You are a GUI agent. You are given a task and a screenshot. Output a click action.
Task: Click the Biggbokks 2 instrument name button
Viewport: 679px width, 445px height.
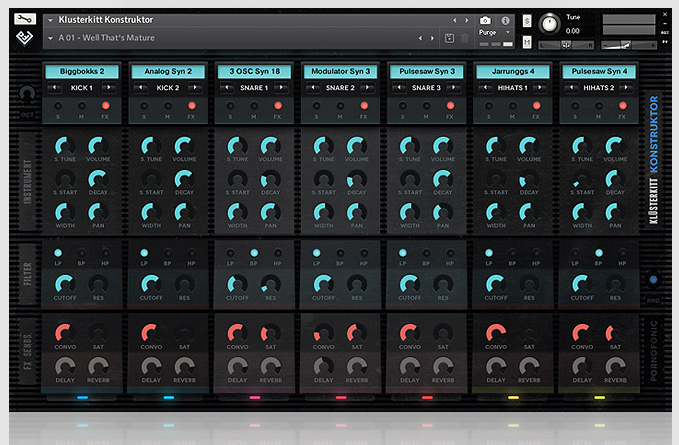tap(82, 71)
